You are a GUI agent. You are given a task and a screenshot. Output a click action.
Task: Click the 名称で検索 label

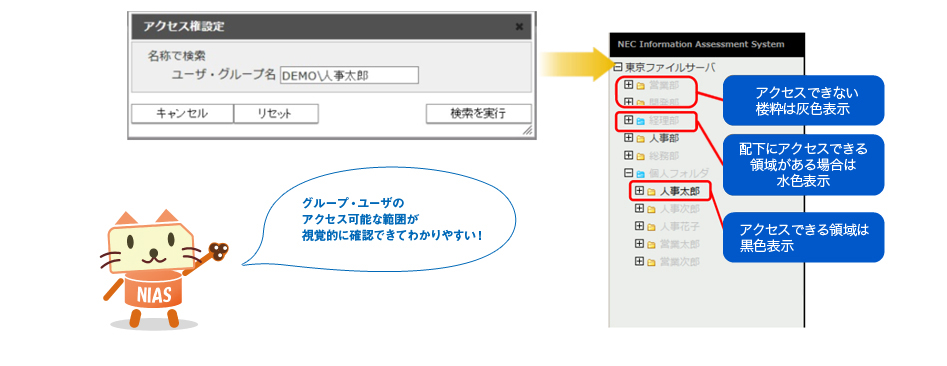176,56
